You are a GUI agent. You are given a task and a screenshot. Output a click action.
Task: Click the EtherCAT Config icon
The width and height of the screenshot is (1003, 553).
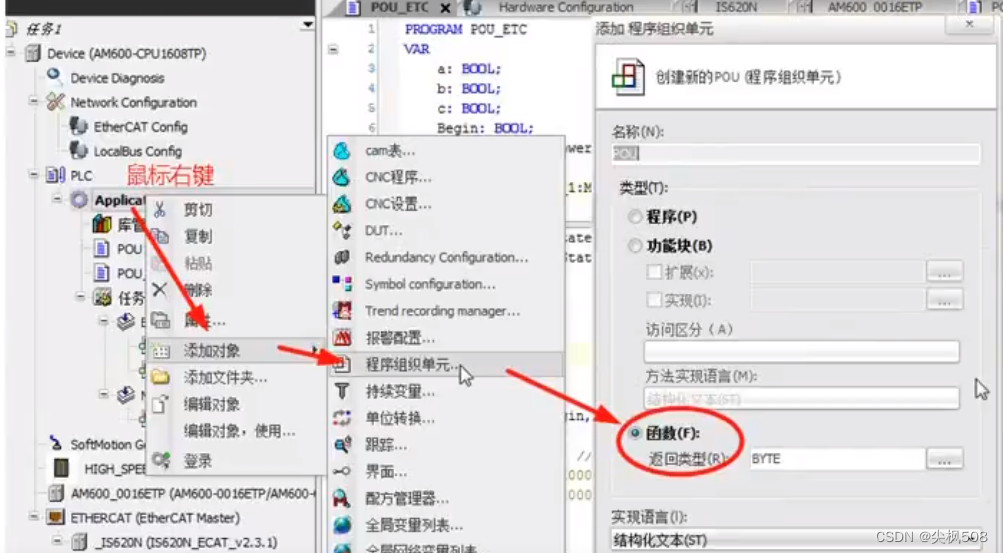pyautogui.click(x=79, y=126)
